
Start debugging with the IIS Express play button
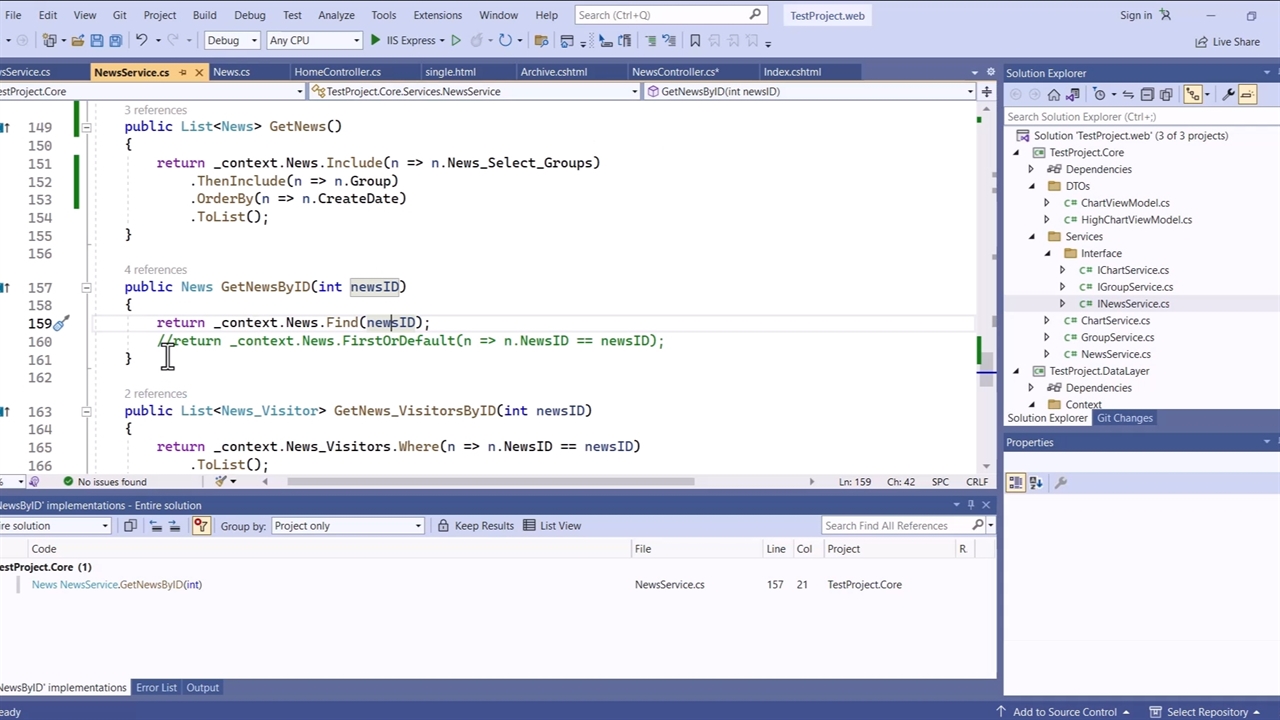pos(376,41)
